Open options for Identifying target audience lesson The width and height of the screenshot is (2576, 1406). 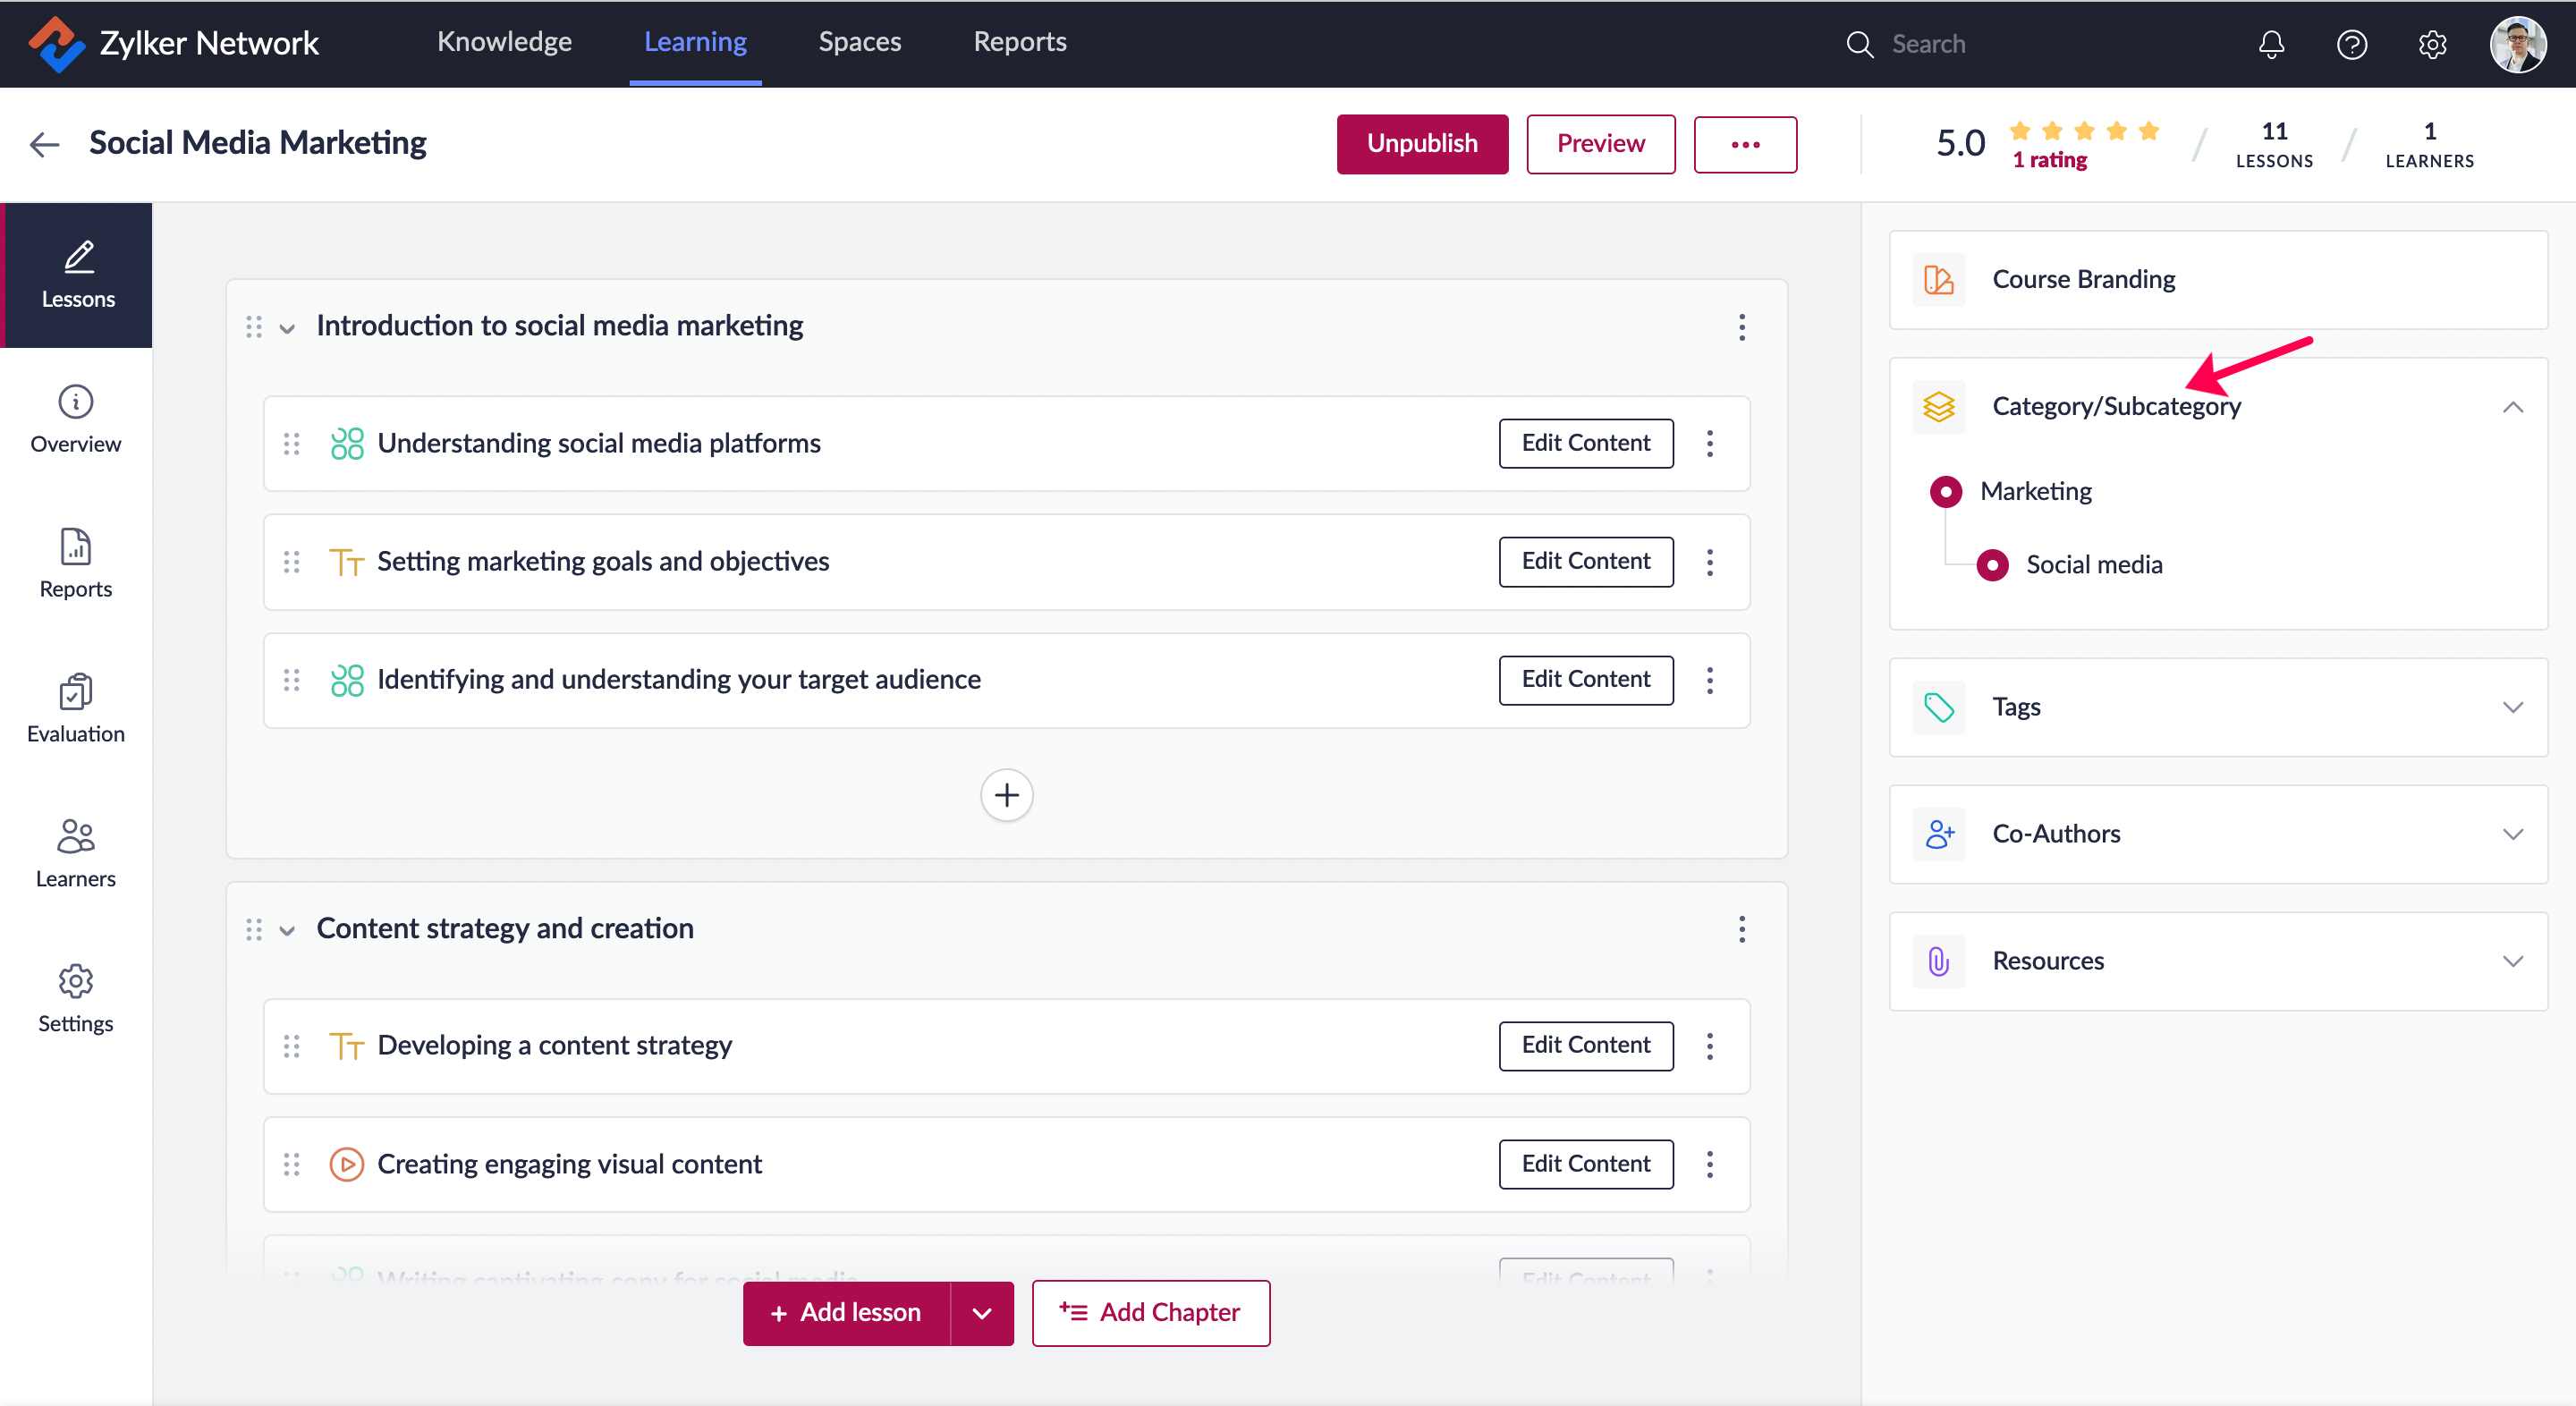pos(1709,680)
